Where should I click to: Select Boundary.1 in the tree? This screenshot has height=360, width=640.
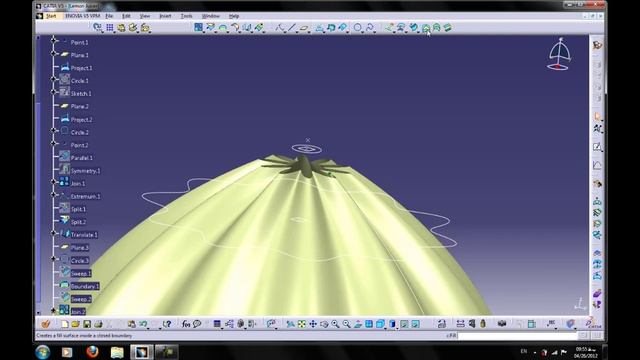pyautogui.click(x=85, y=287)
